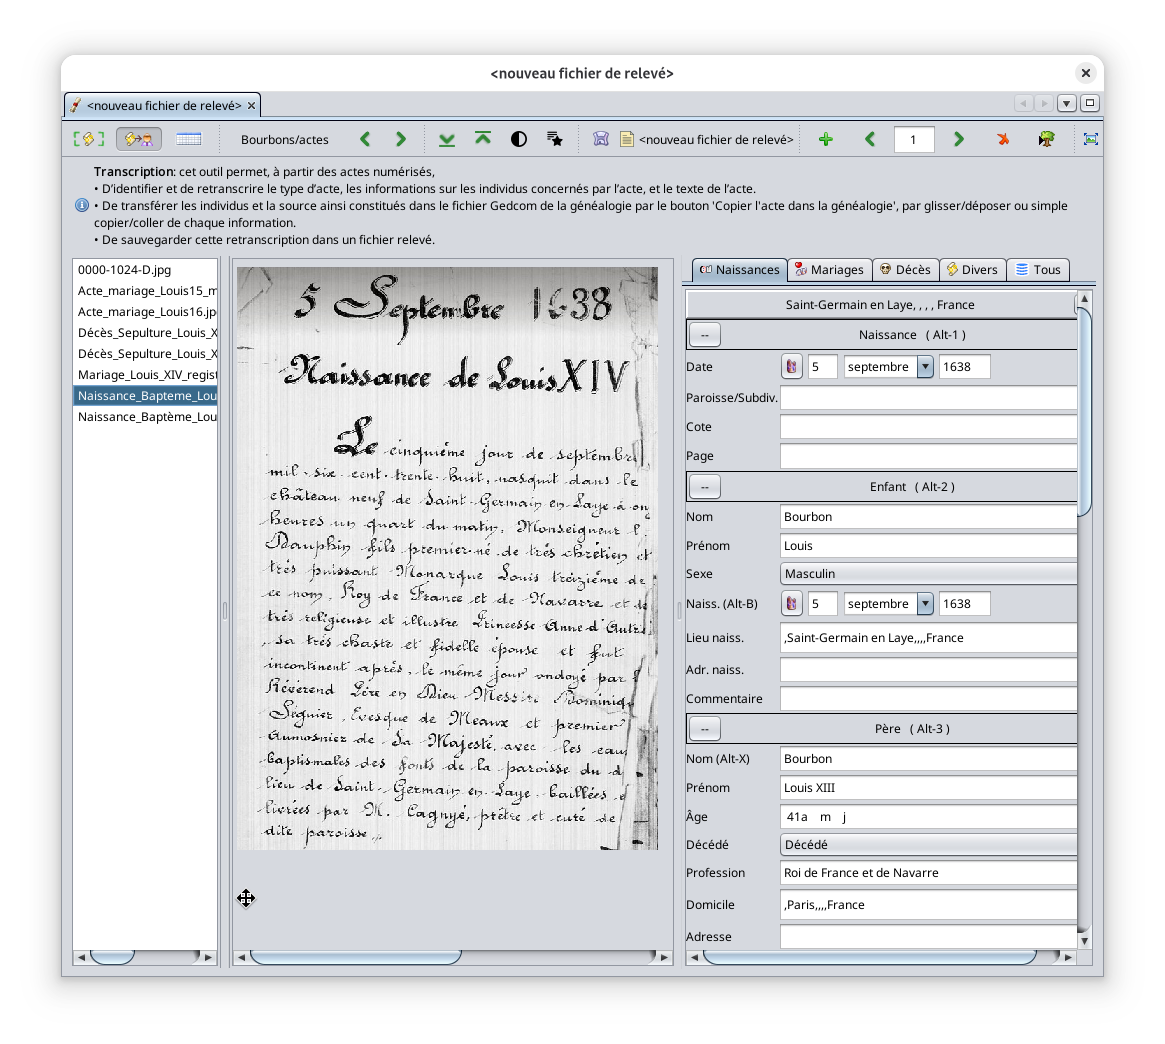
Task: Click the Date day field showing 5
Action: [822, 366]
